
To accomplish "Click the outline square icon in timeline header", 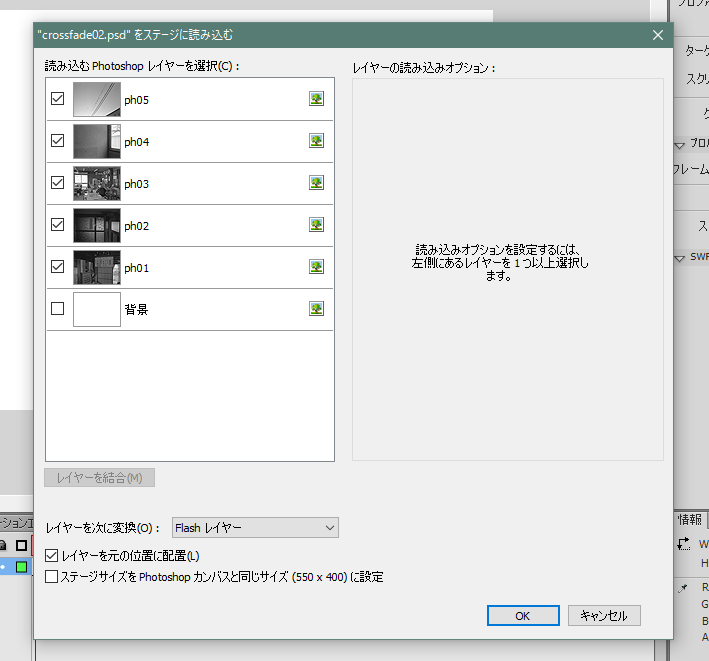I will (x=21, y=545).
